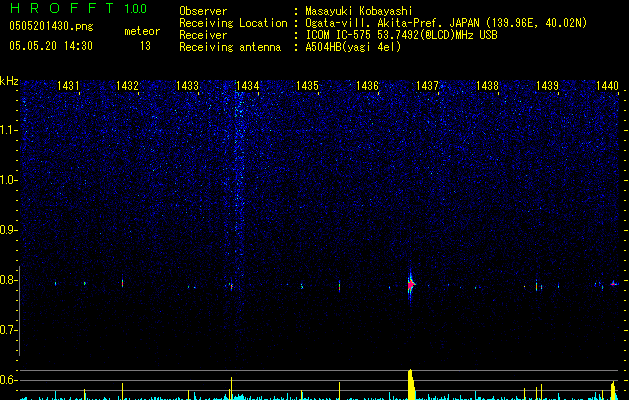Click the strong red meteor echo near 1437
Screen dimensions: 629x400
[x=411, y=285]
